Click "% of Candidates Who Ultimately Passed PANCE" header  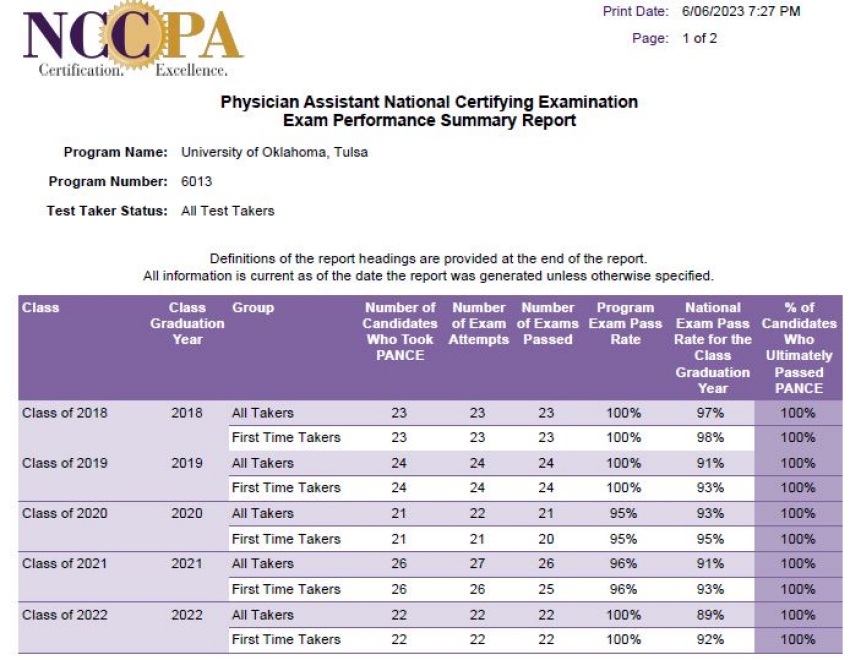click(798, 347)
